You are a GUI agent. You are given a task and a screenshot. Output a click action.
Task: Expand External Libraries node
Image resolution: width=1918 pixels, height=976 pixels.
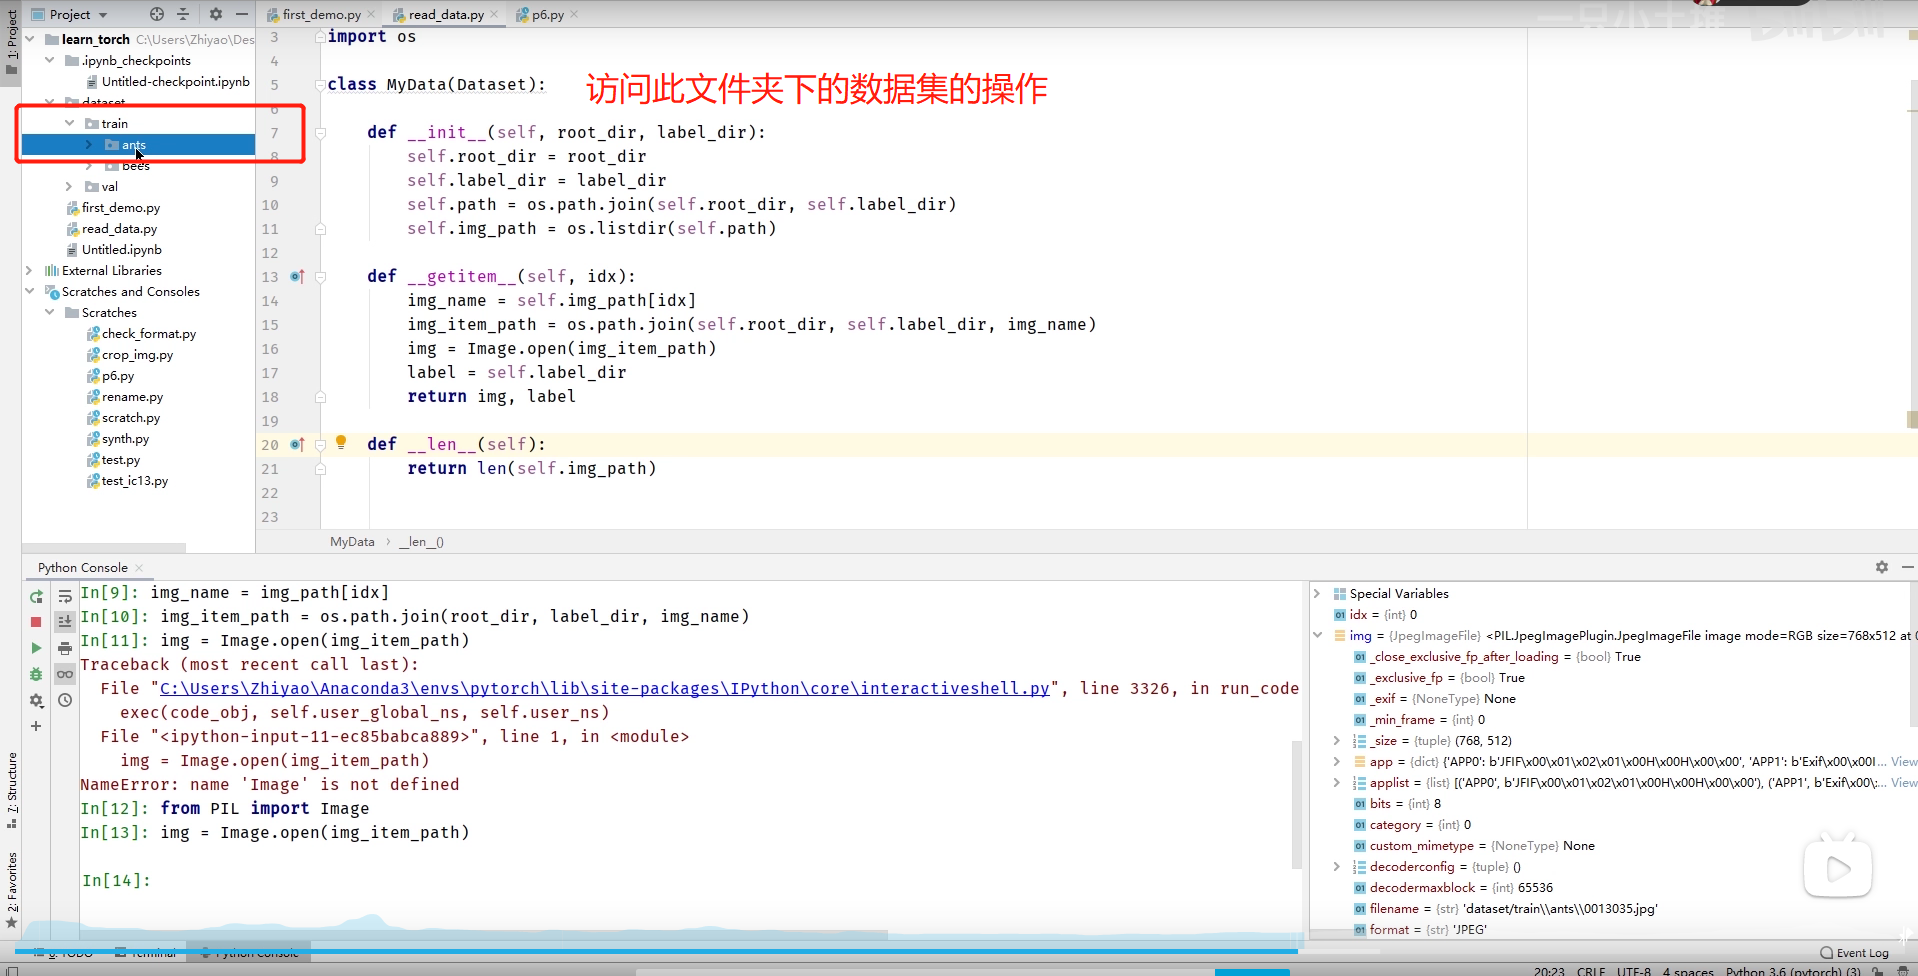point(30,270)
